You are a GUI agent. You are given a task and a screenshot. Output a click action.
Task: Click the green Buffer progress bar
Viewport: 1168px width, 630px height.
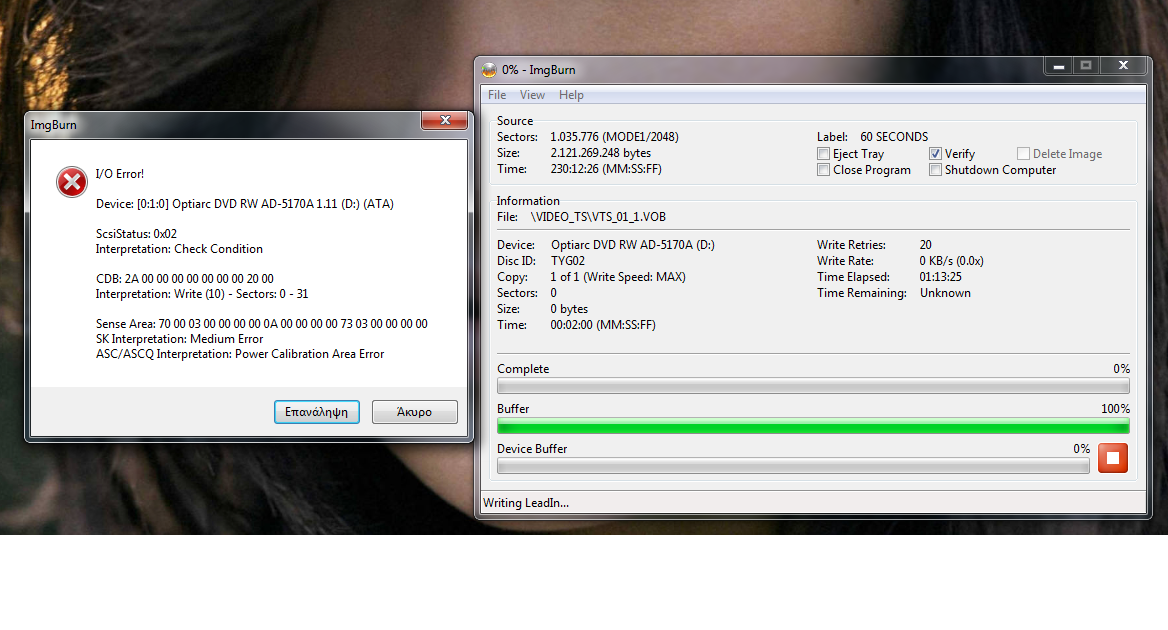tap(813, 426)
